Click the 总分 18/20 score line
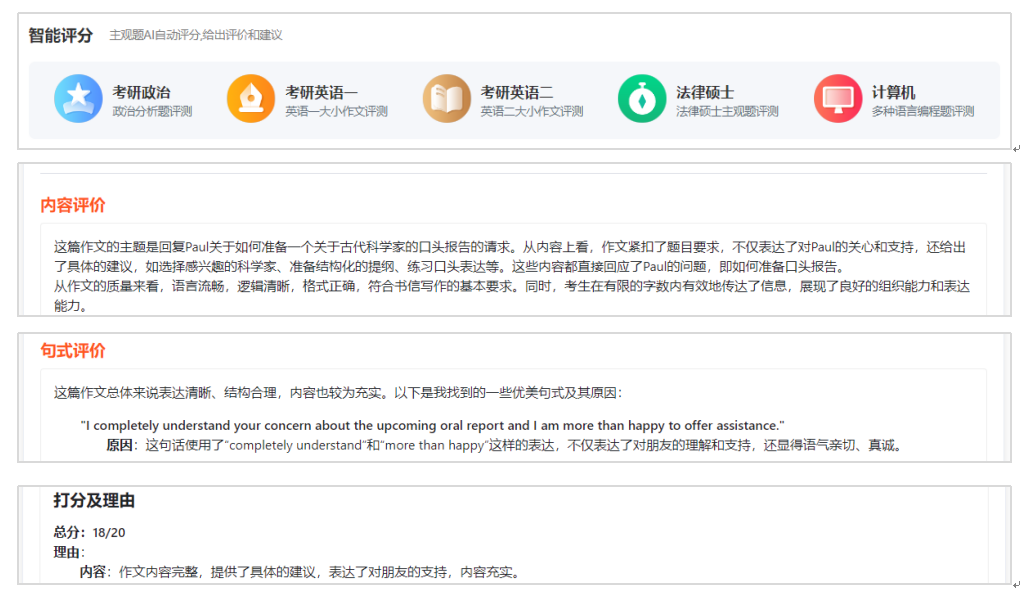Screen dimensions: 1022x594 point(90,532)
